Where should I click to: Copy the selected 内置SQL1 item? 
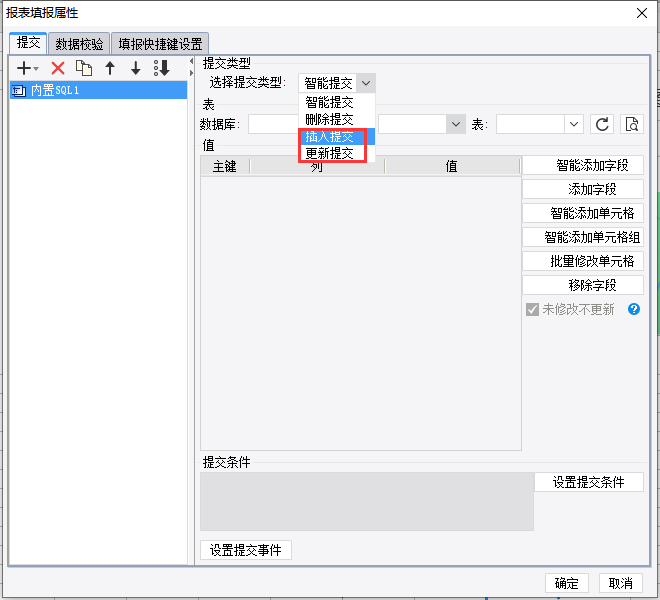[x=84, y=68]
